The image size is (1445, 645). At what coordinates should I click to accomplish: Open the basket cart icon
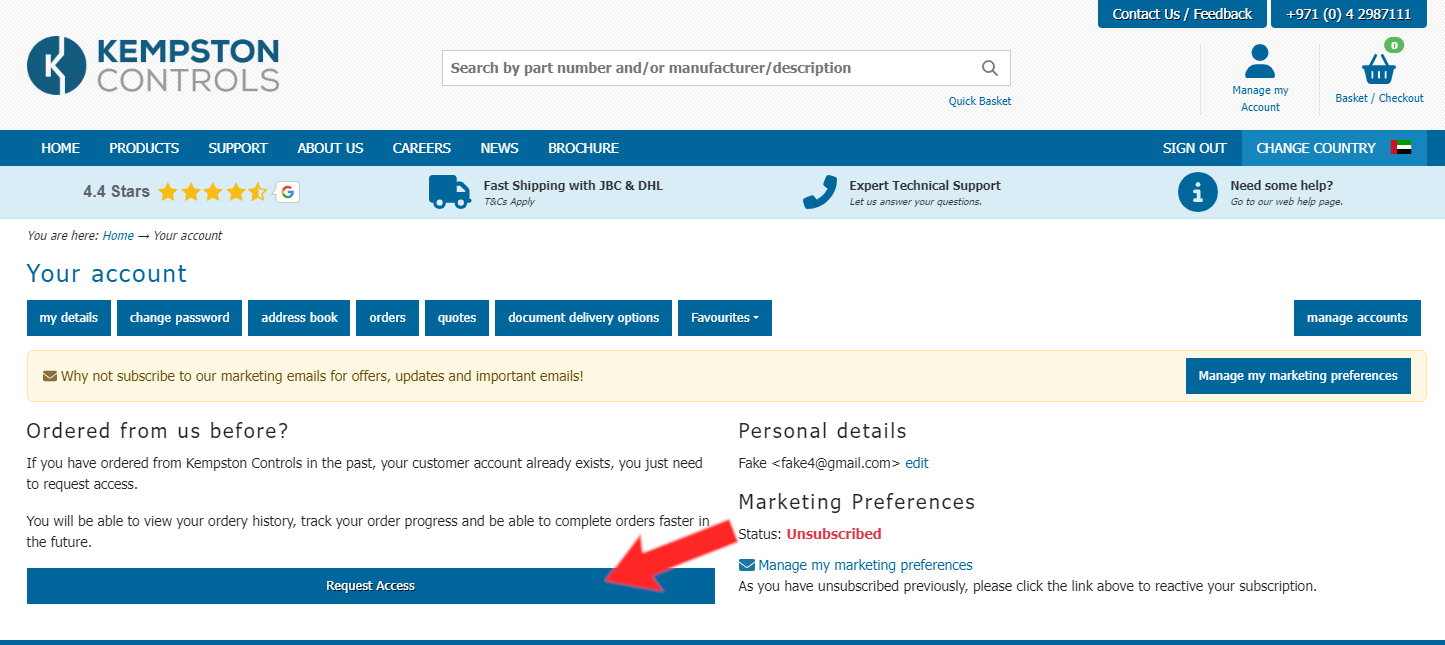tap(1379, 70)
